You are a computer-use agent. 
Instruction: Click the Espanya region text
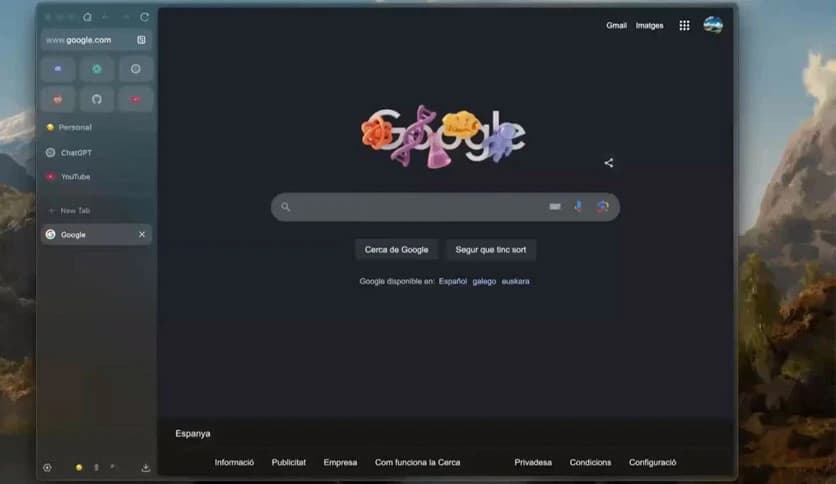193,433
